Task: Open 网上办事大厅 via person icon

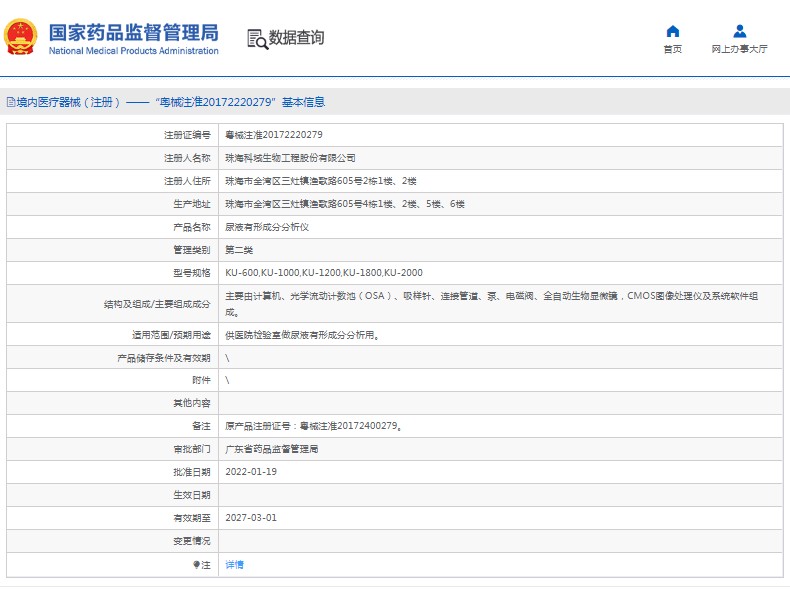Action: point(740,31)
